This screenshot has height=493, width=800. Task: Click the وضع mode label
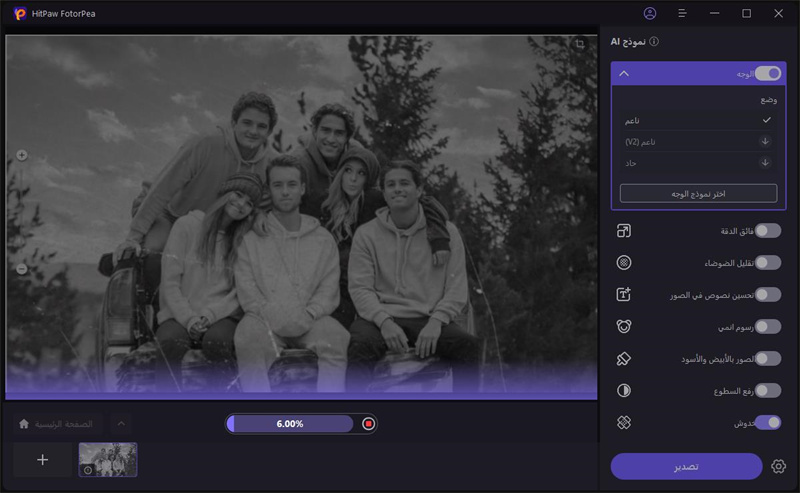768,100
